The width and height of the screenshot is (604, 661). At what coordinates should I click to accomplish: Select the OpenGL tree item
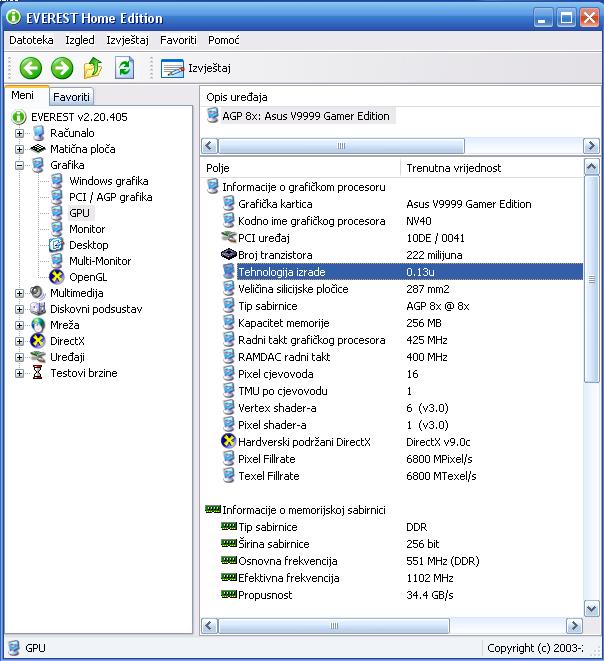[x=87, y=277]
